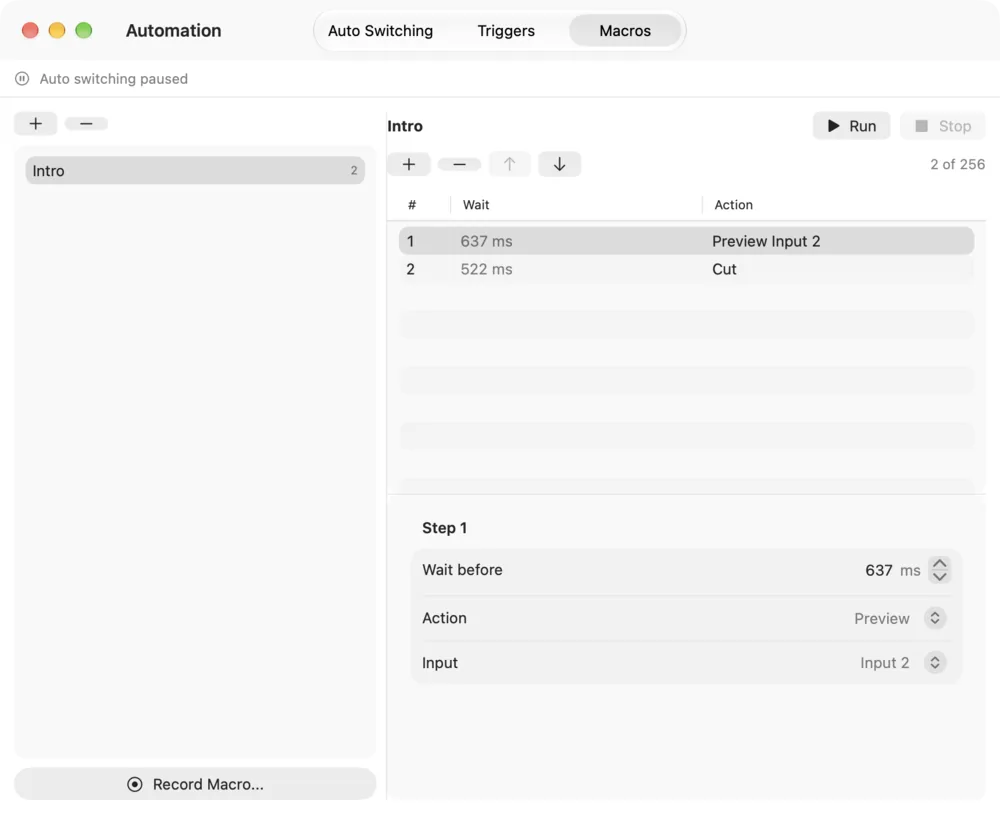Add a new macro to the list

pyautogui.click(x=36, y=124)
